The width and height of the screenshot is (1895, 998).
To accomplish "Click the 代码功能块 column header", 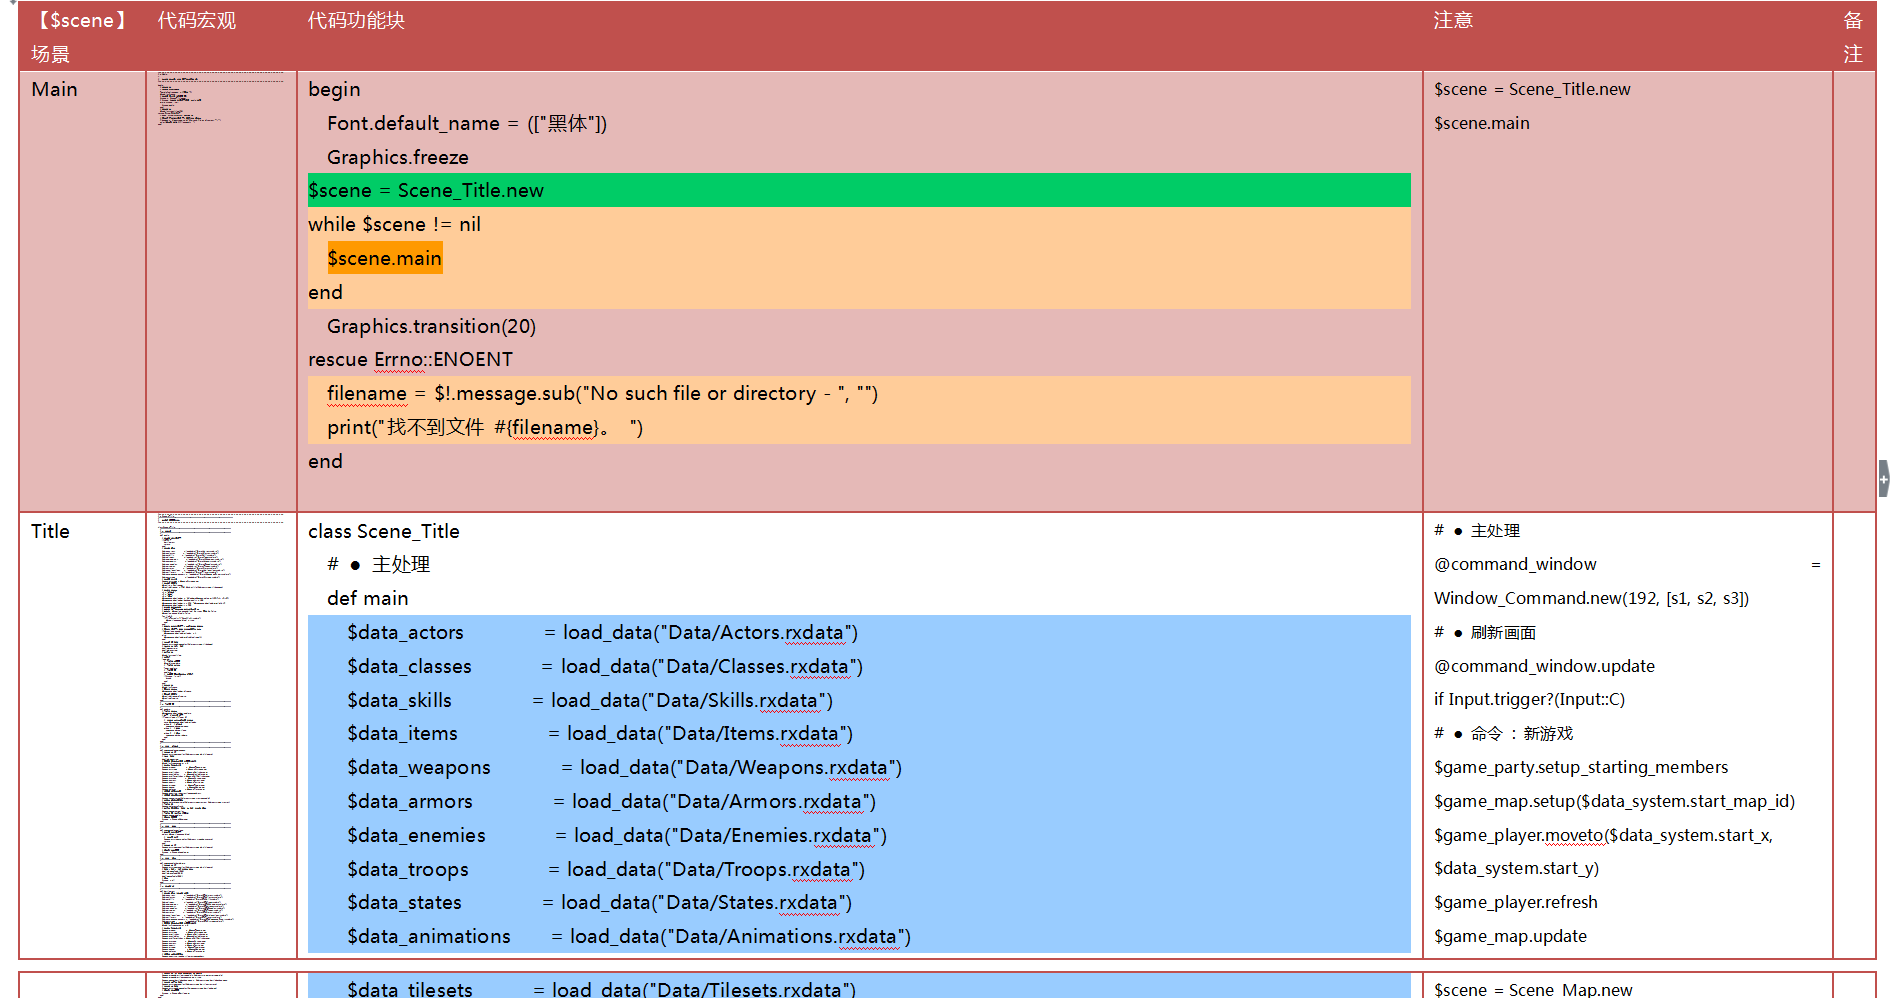I will click(x=356, y=21).
